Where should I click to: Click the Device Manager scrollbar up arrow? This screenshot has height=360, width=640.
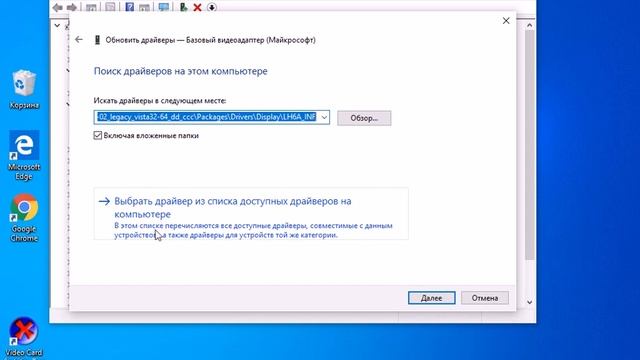point(529,25)
